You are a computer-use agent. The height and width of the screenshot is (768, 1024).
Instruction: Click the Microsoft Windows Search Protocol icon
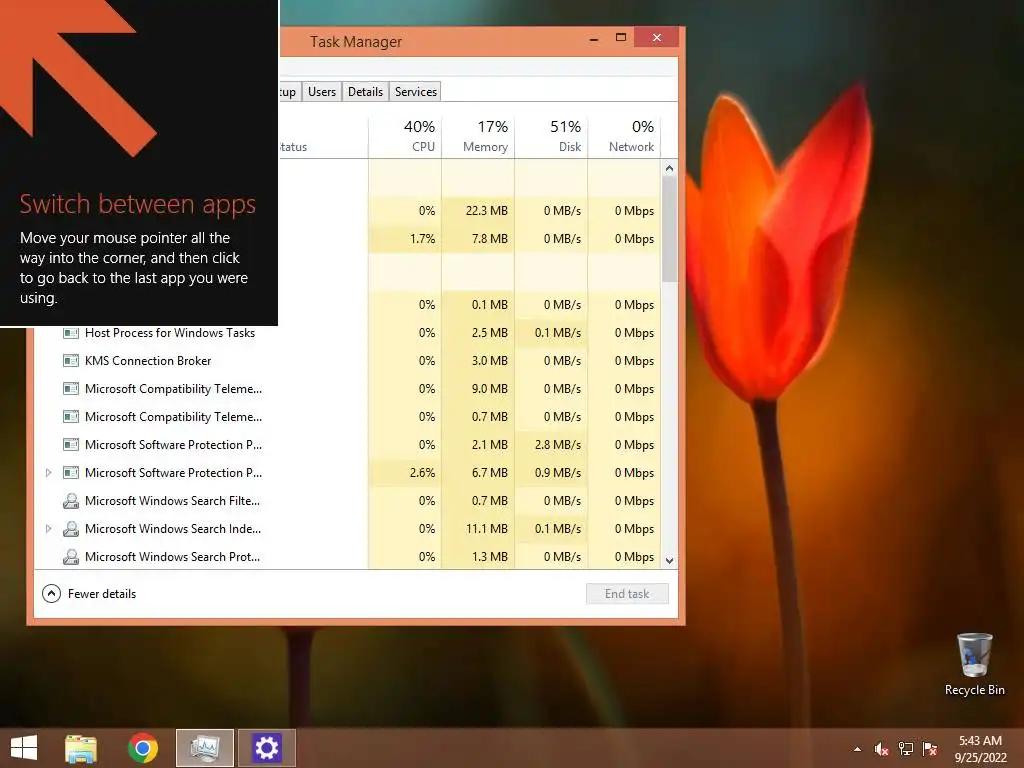click(71, 557)
